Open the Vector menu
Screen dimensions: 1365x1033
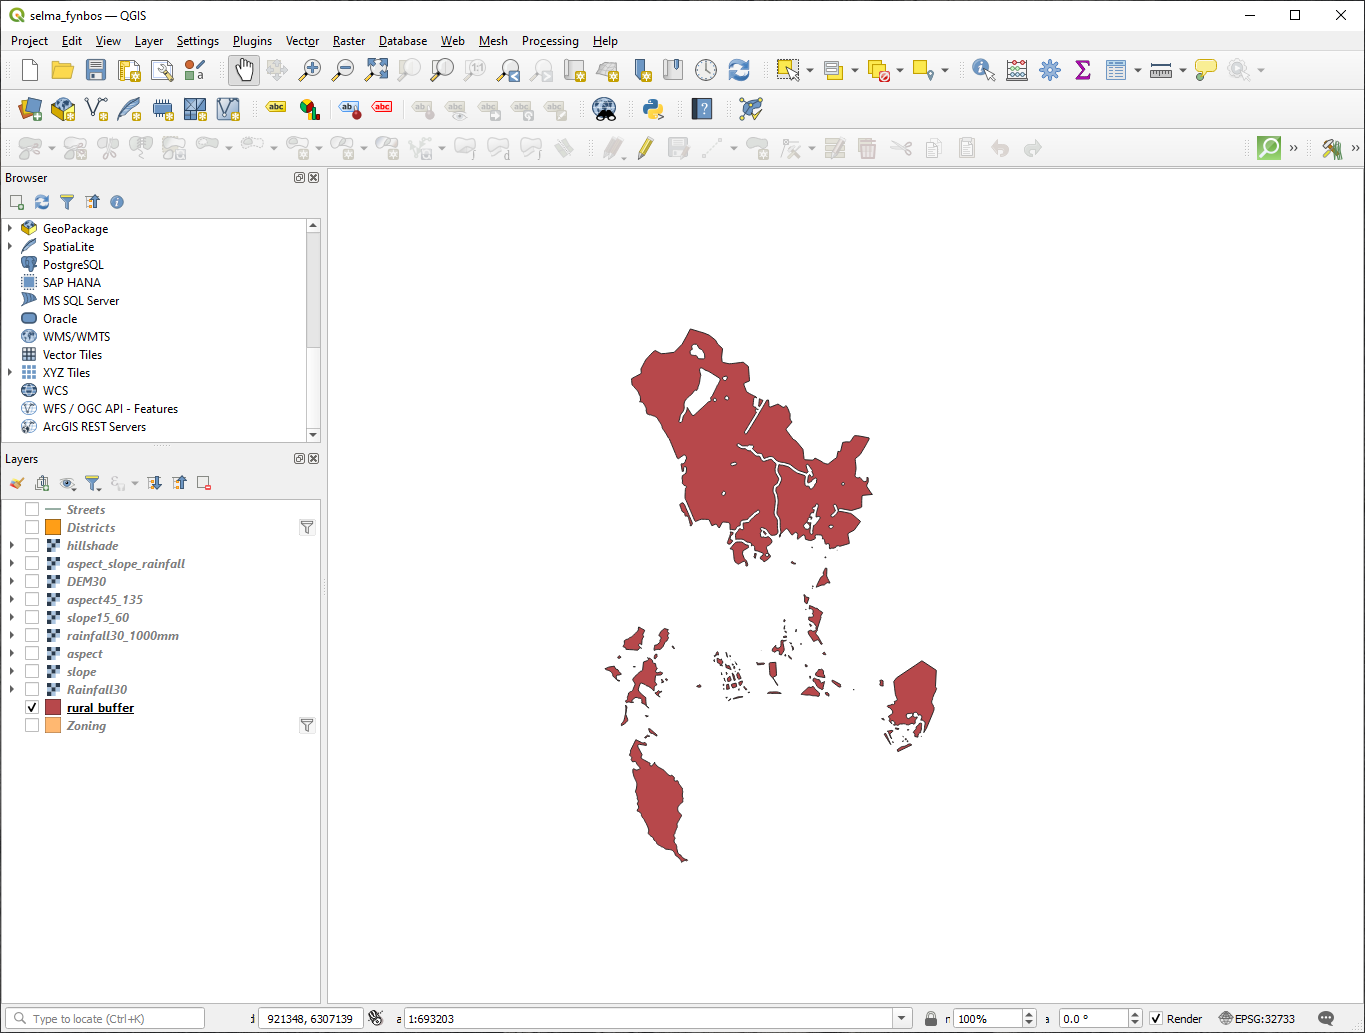(302, 41)
